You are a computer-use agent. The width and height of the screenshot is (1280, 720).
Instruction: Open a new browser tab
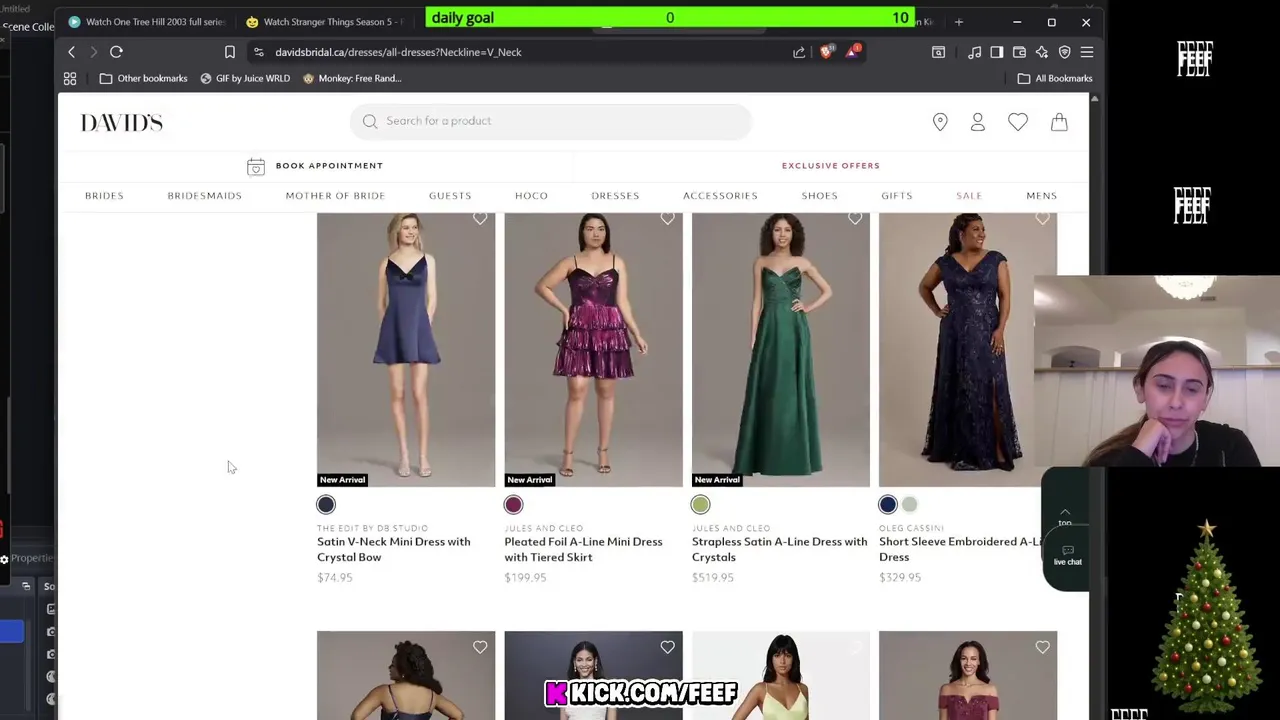pyautogui.click(x=959, y=21)
